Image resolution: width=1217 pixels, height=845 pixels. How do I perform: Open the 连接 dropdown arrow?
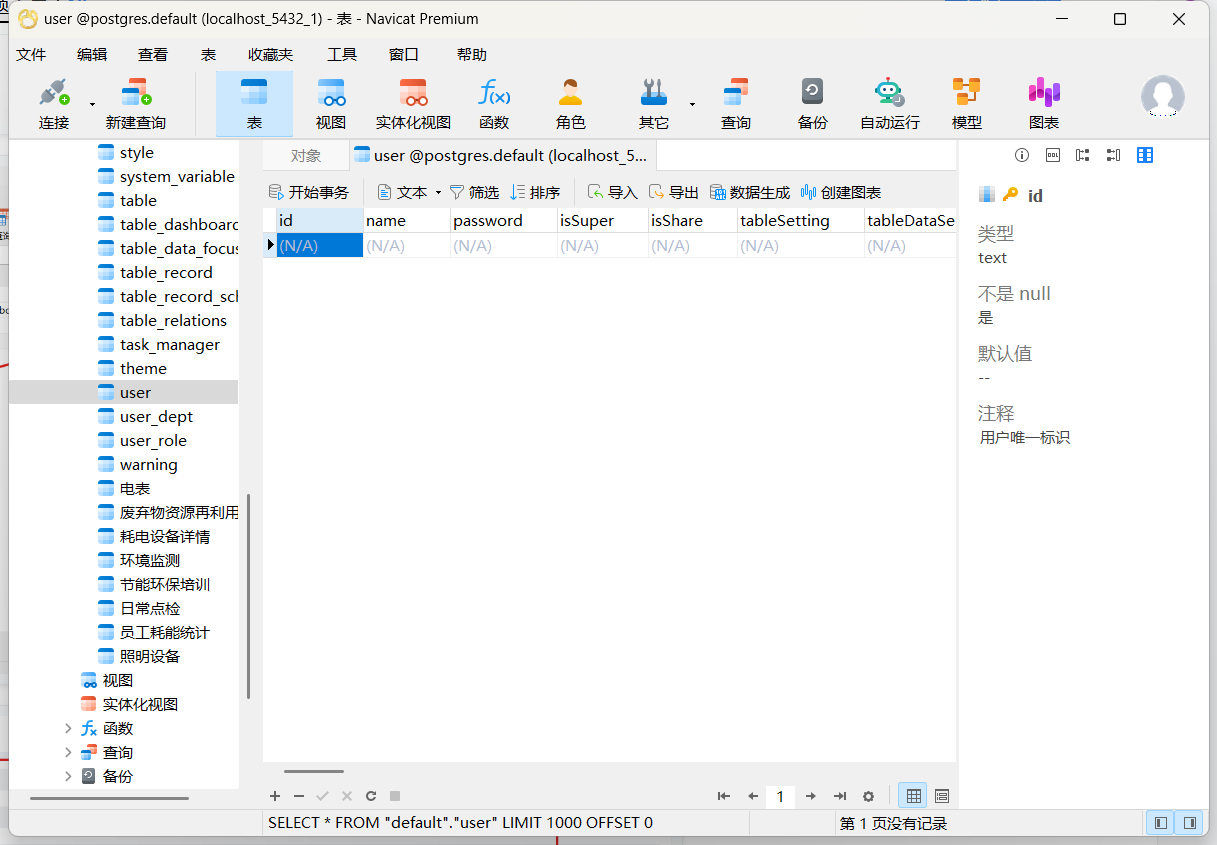(92, 104)
